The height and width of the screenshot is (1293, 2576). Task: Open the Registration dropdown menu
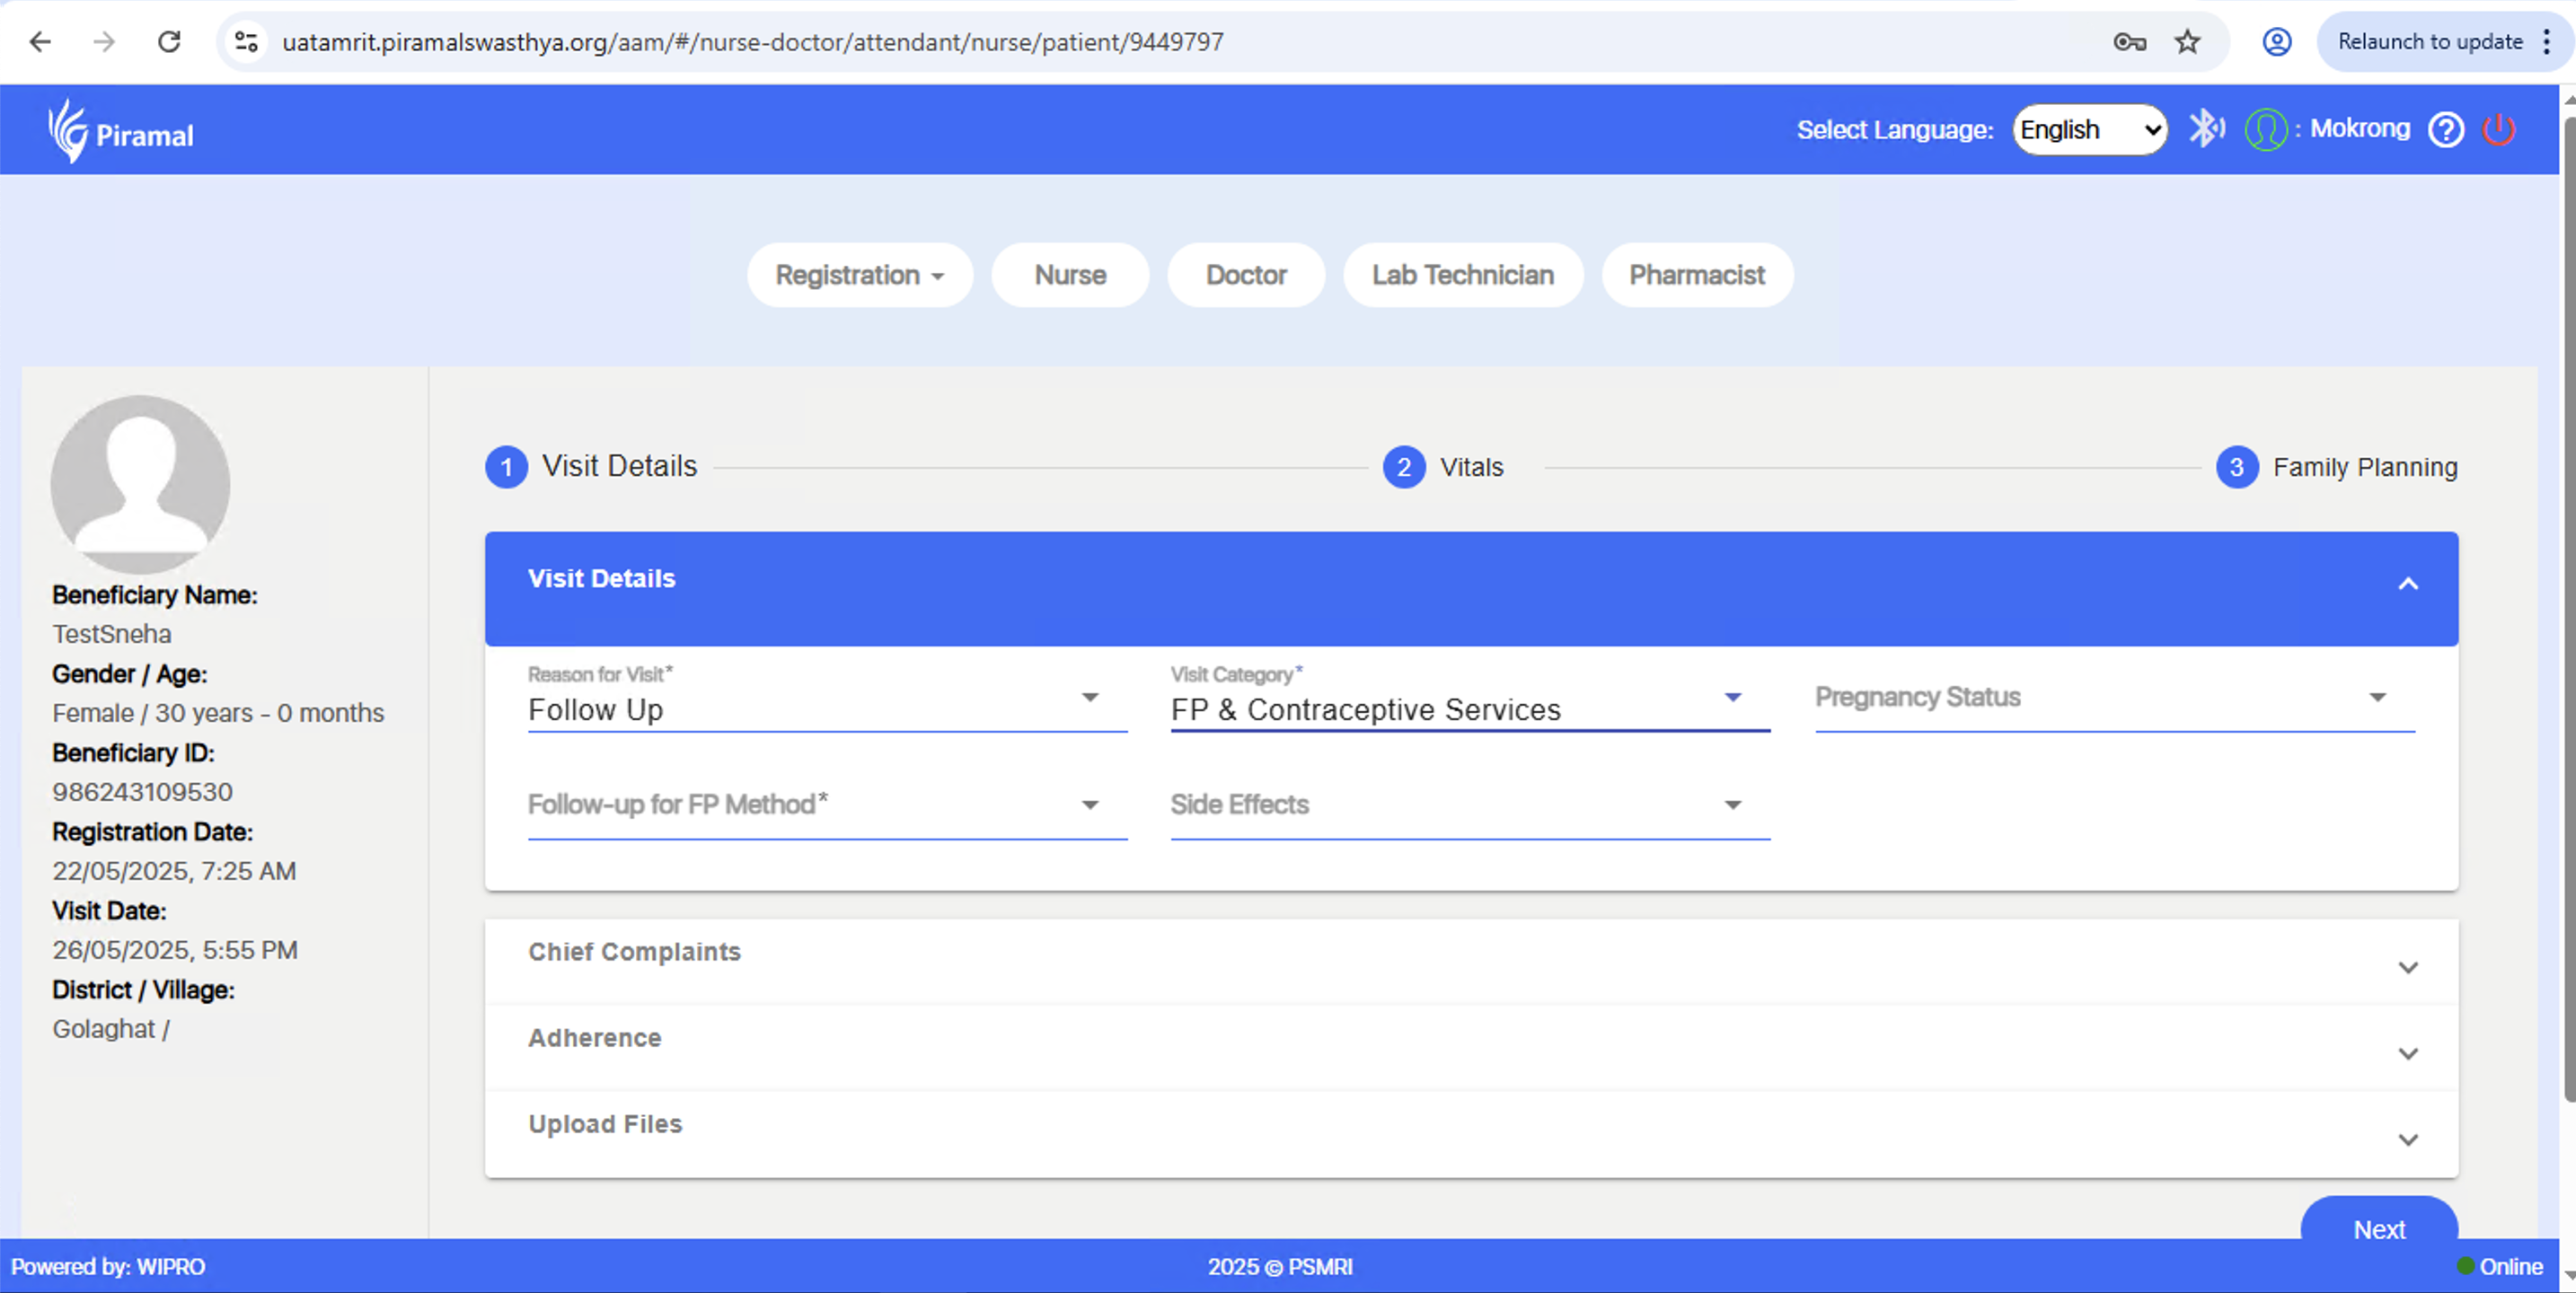859,275
